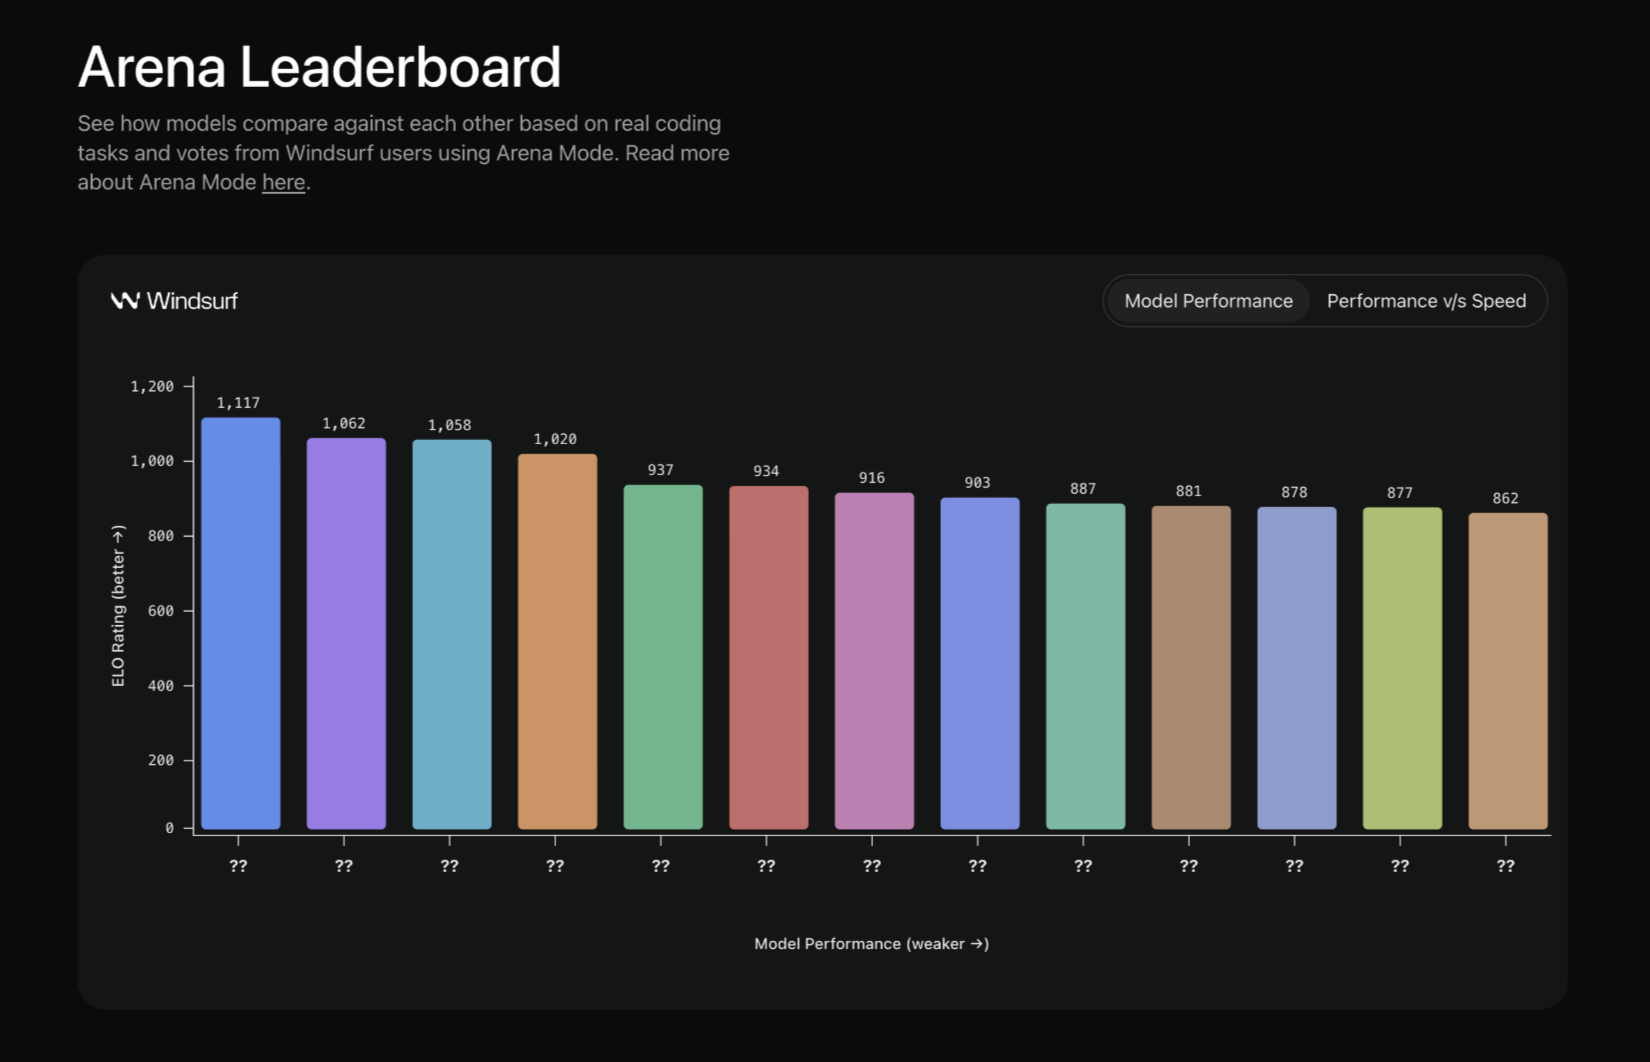Click the mint bar rated 887
The image size is (1650, 1062).
[1085, 666]
